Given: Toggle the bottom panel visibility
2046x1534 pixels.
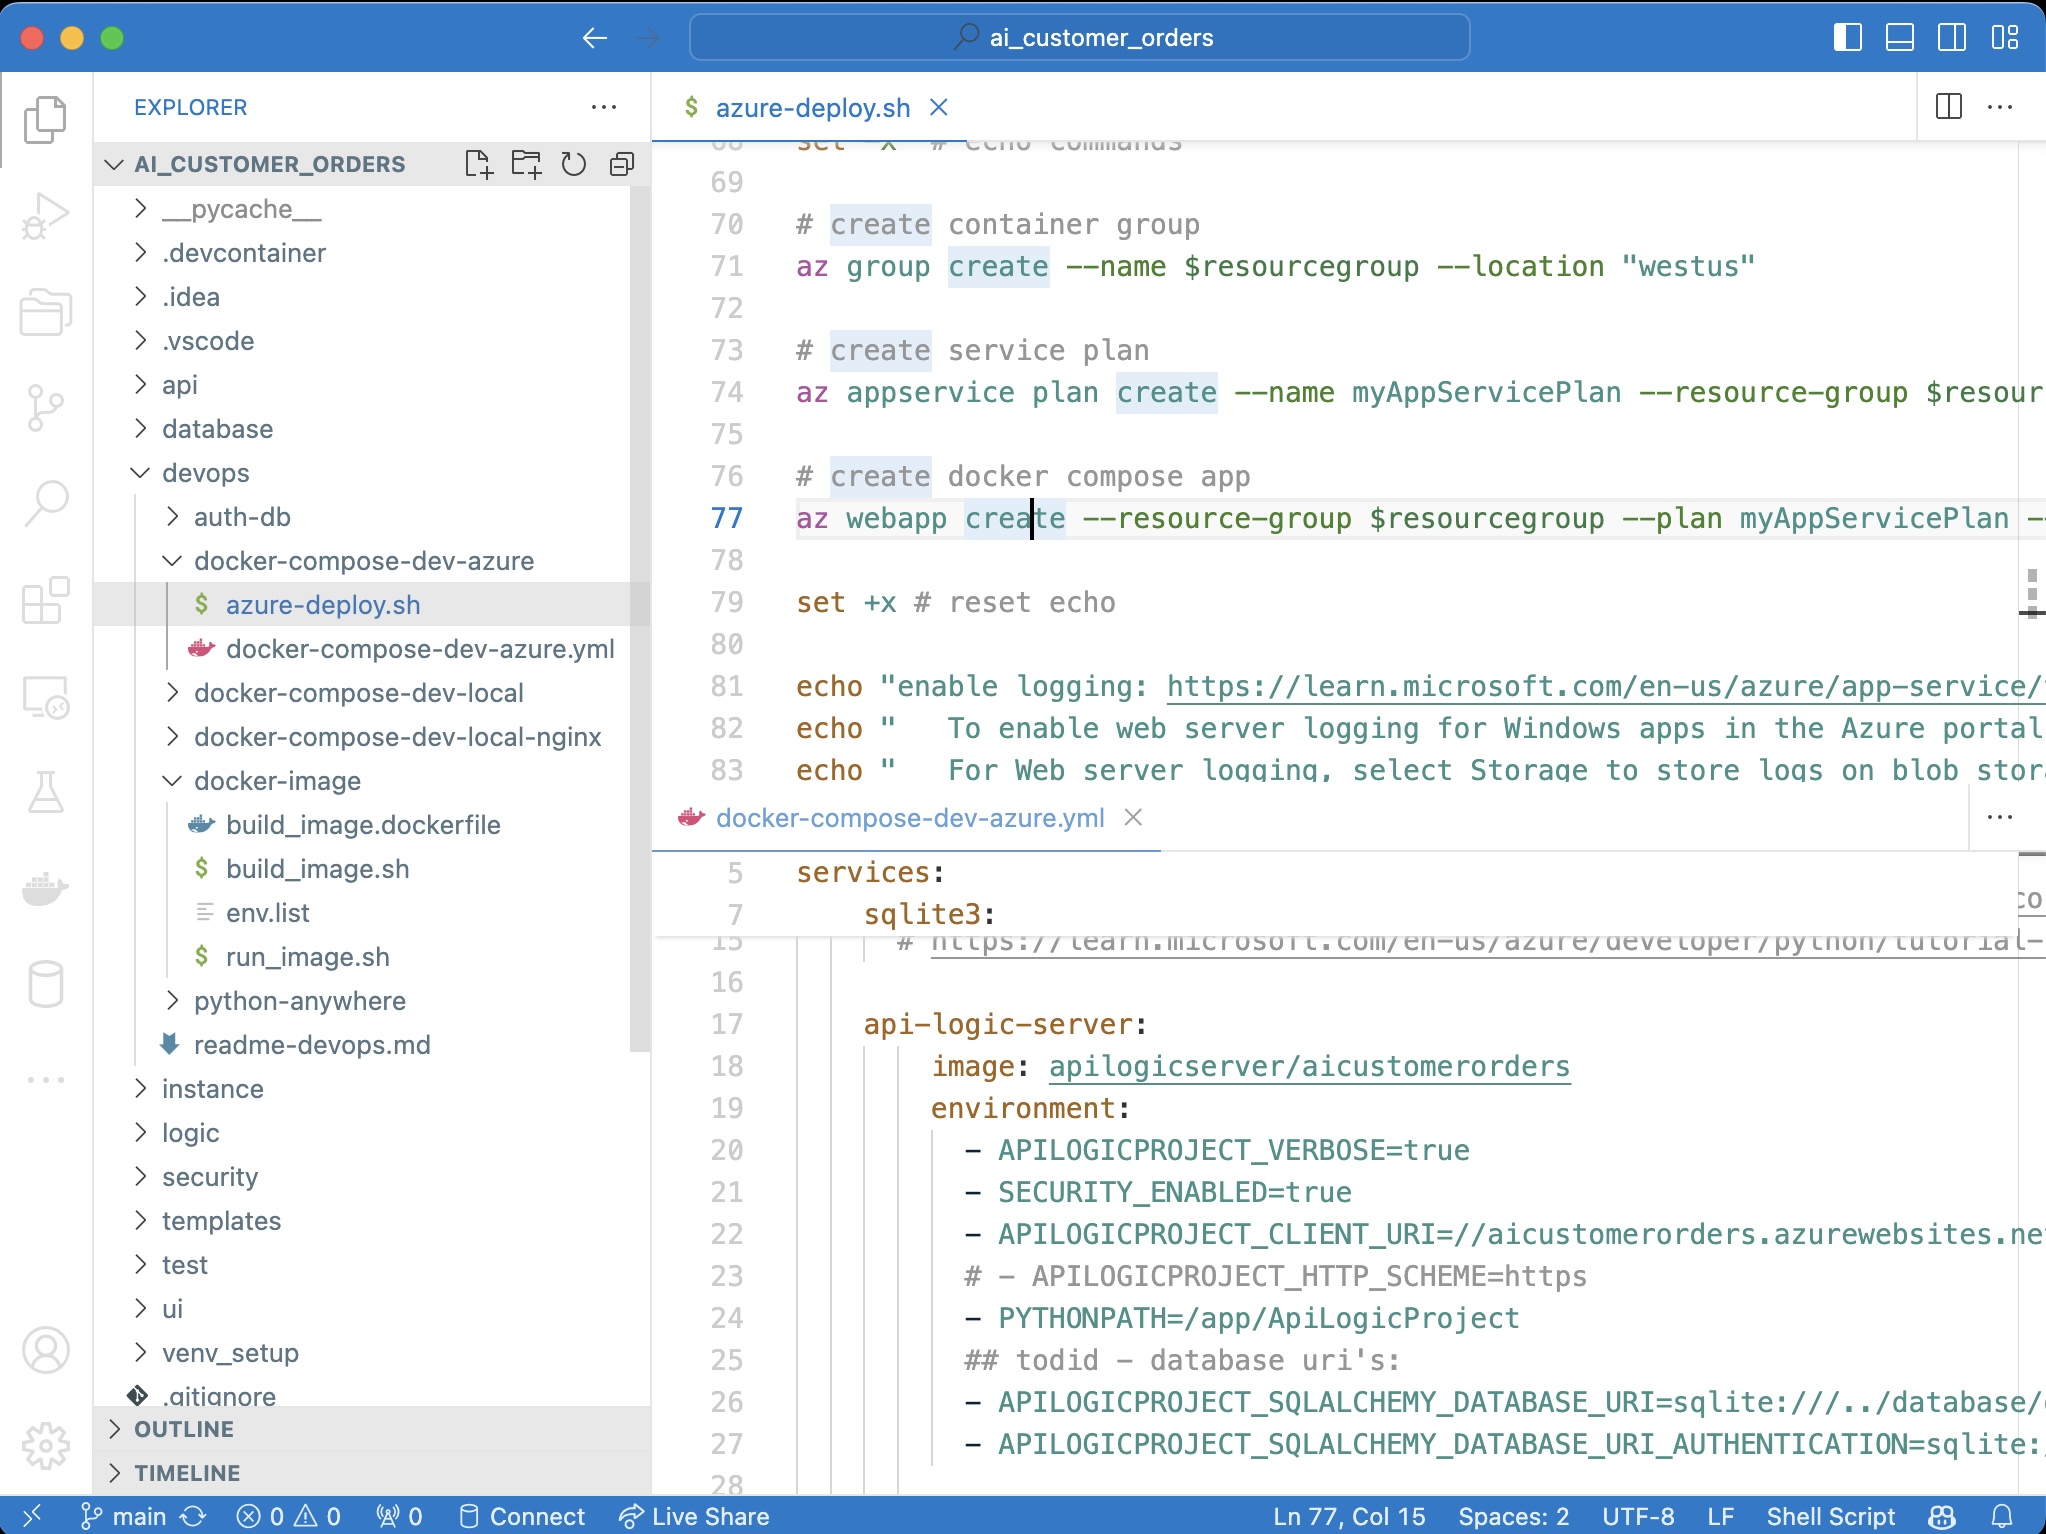Looking at the screenshot, I should (x=1899, y=38).
